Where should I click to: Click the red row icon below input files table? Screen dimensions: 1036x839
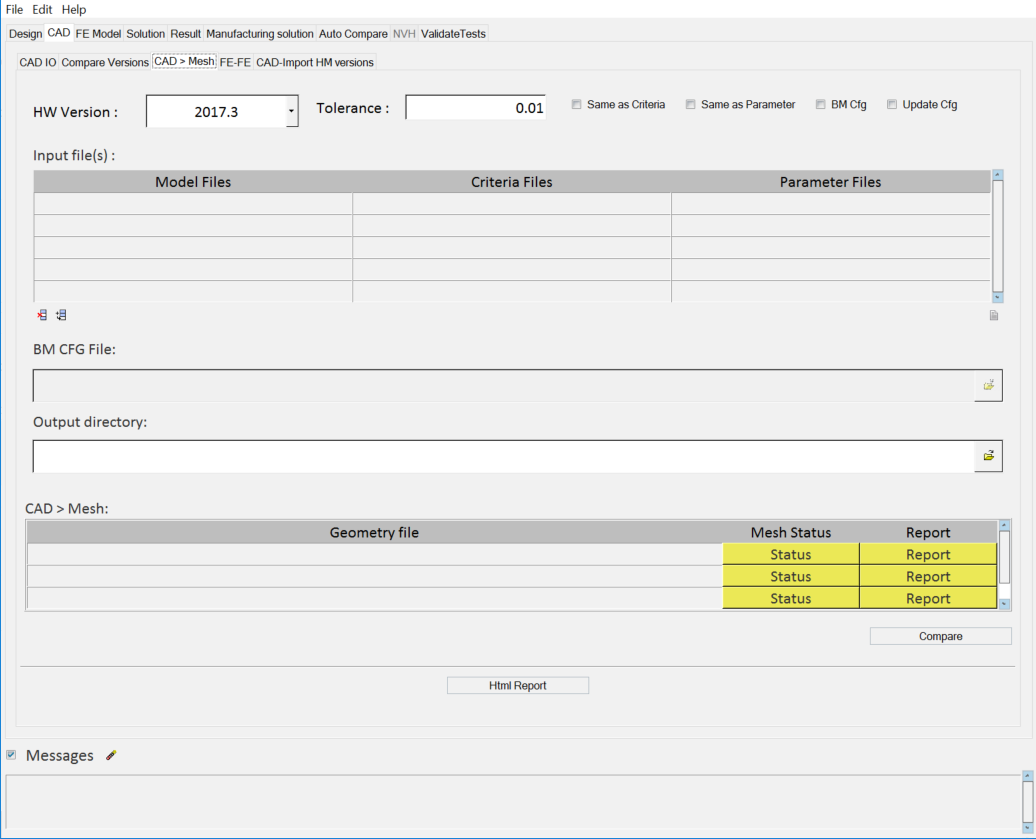(42, 315)
